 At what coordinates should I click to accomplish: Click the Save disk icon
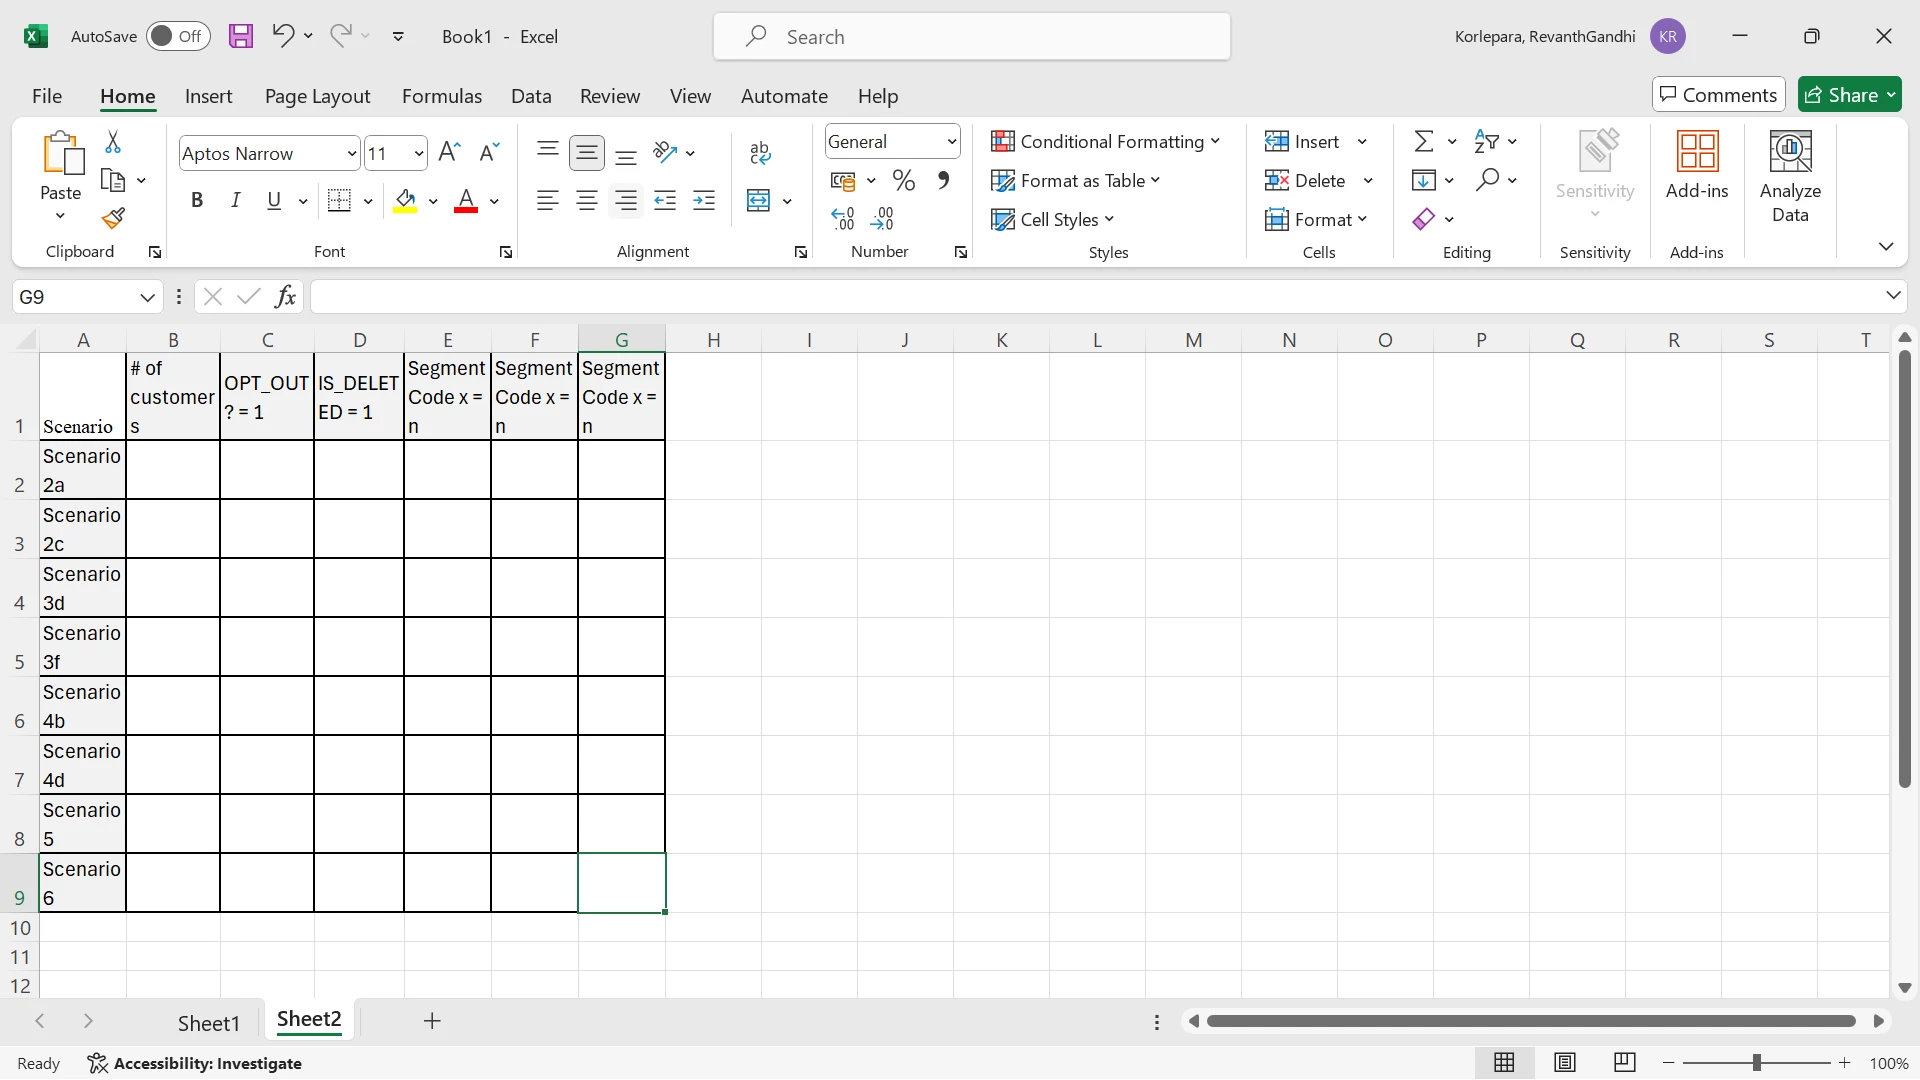pos(241,37)
